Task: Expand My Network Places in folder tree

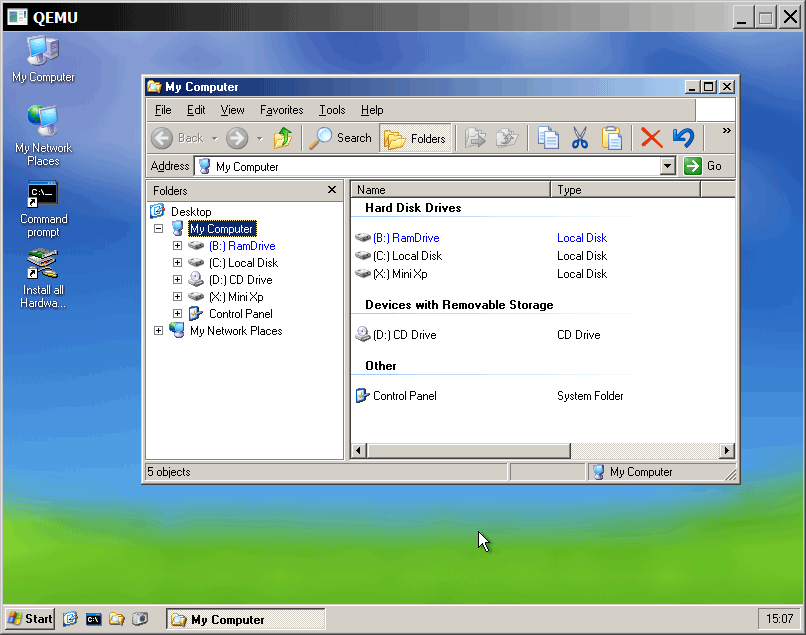Action: pos(158,331)
